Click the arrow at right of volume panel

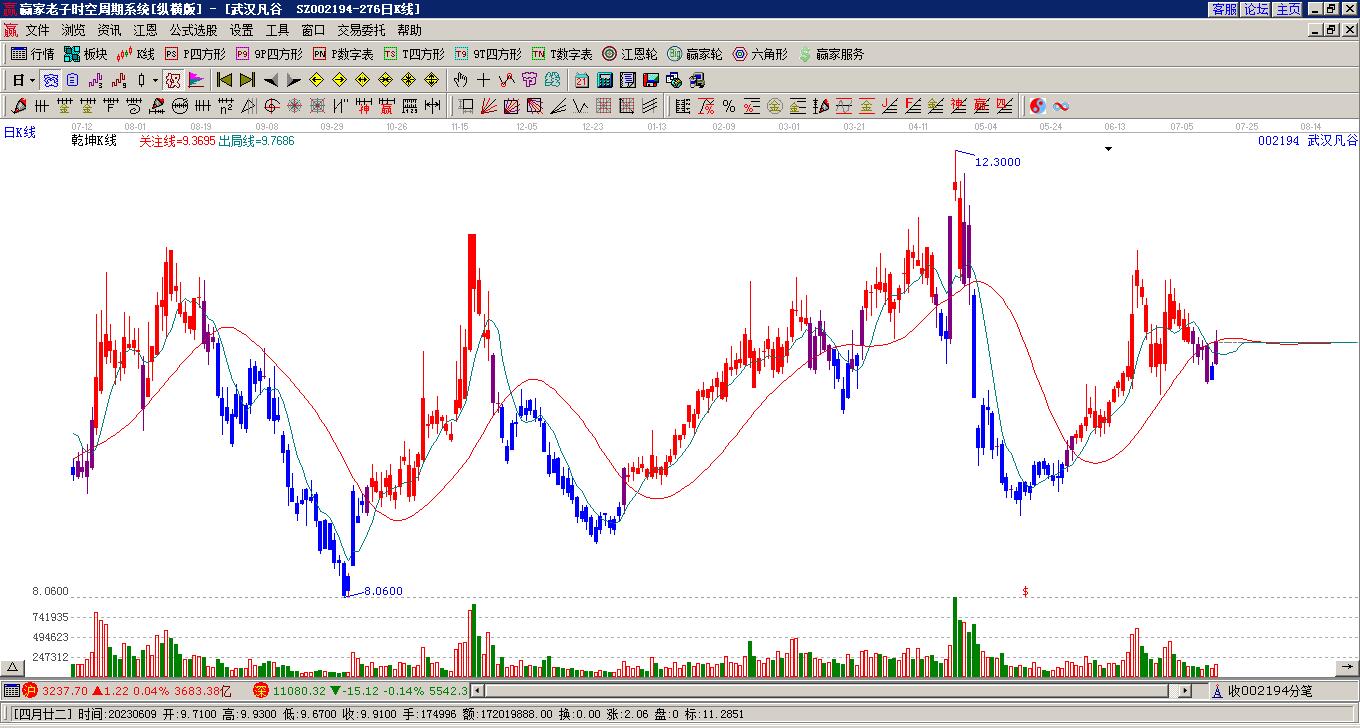click(1347, 668)
